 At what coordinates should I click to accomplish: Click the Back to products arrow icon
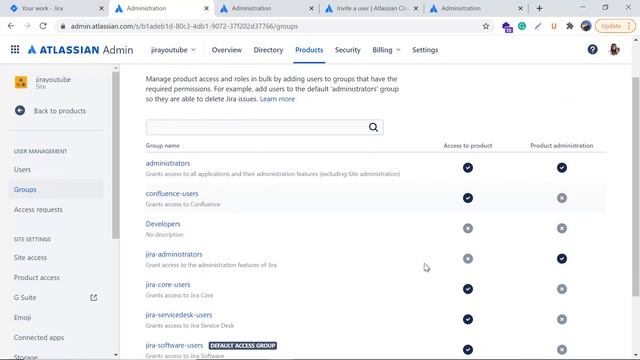20,111
